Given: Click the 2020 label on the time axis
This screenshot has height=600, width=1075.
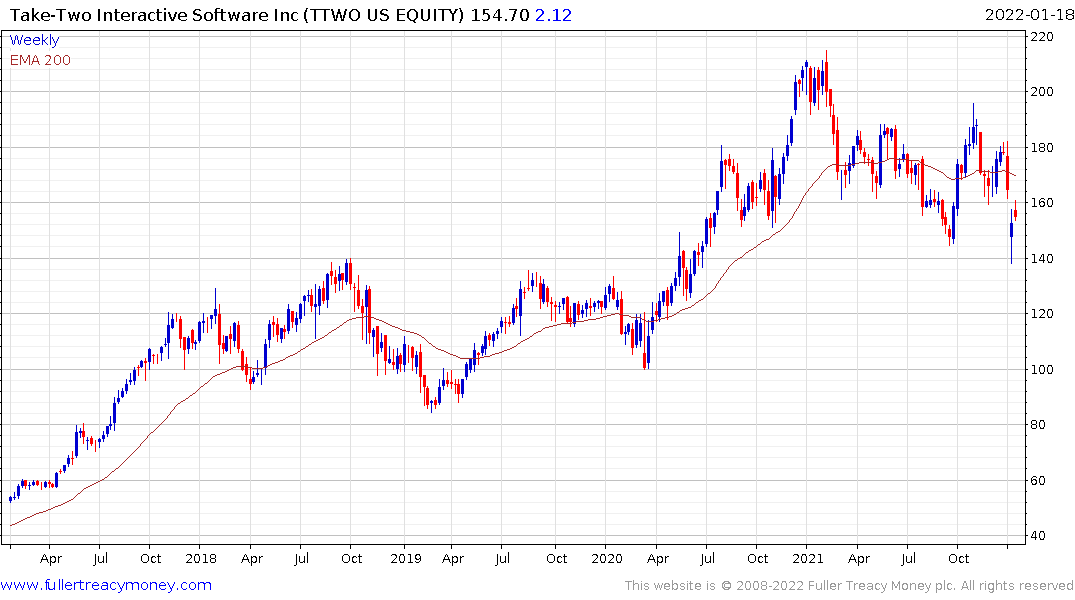Looking at the screenshot, I should pyautogui.click(x=607, y=558).
